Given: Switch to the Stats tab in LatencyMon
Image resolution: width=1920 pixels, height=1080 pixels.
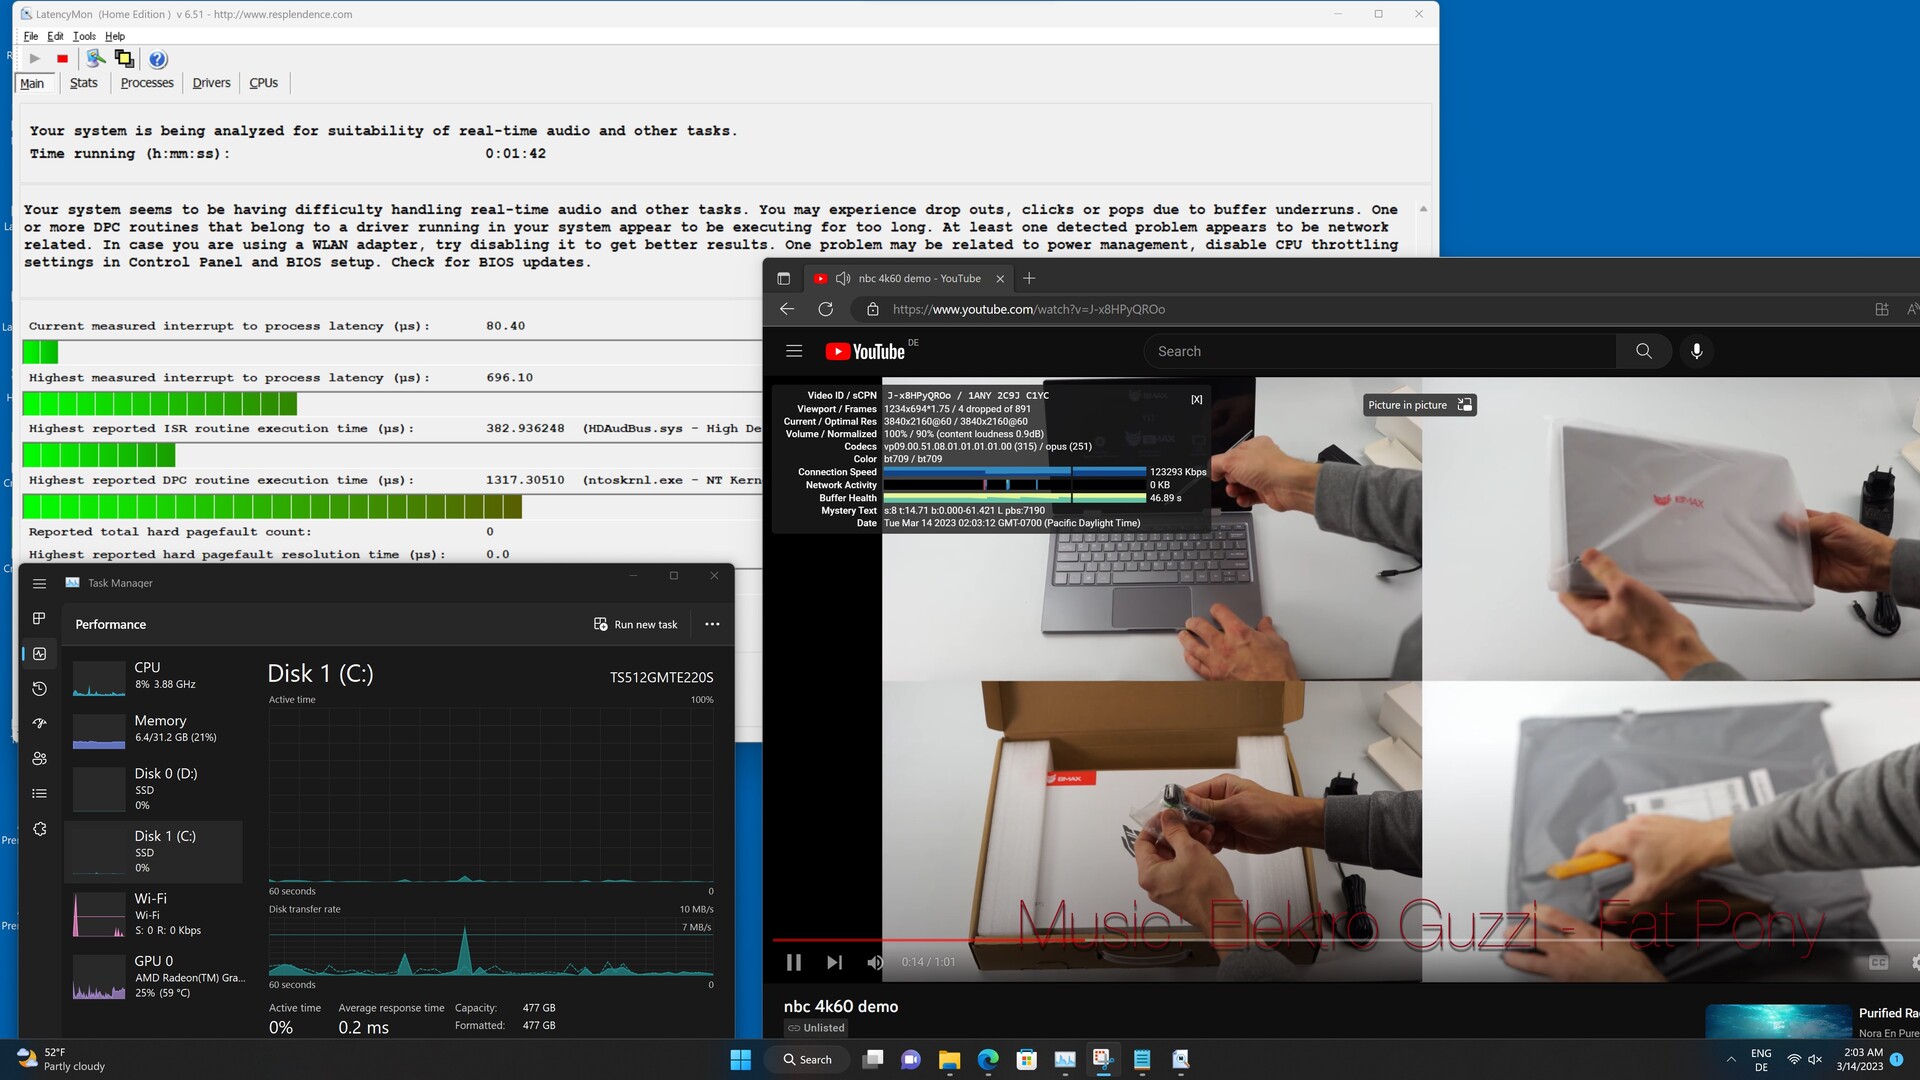Looking at the screenshot, I should point(84,83).
